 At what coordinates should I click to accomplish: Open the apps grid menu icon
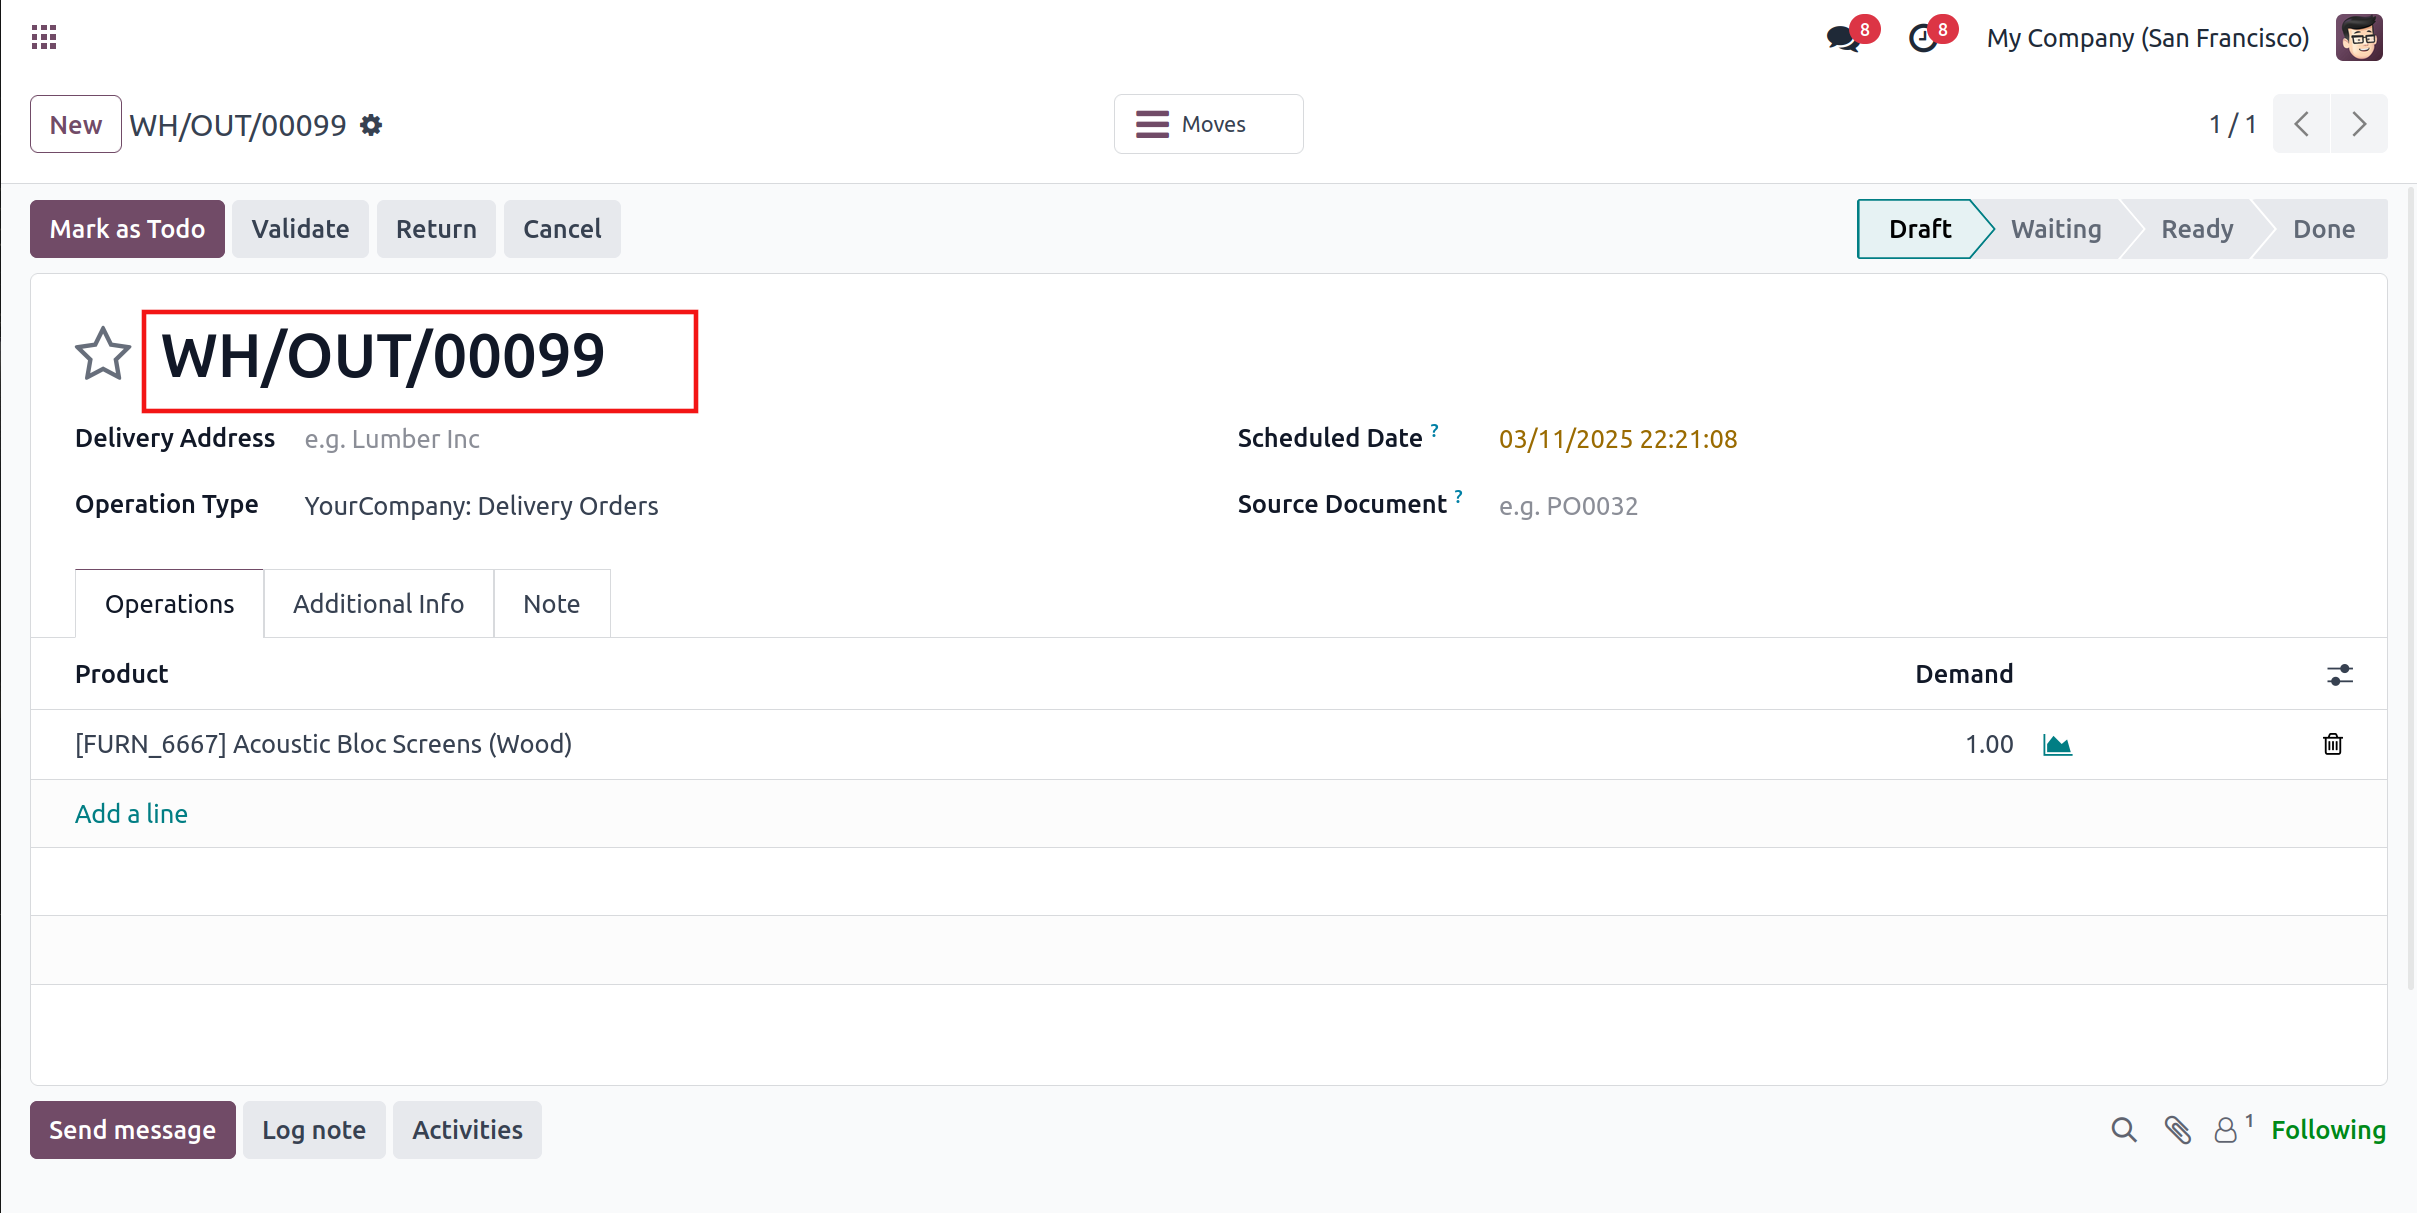pos(43,38)
